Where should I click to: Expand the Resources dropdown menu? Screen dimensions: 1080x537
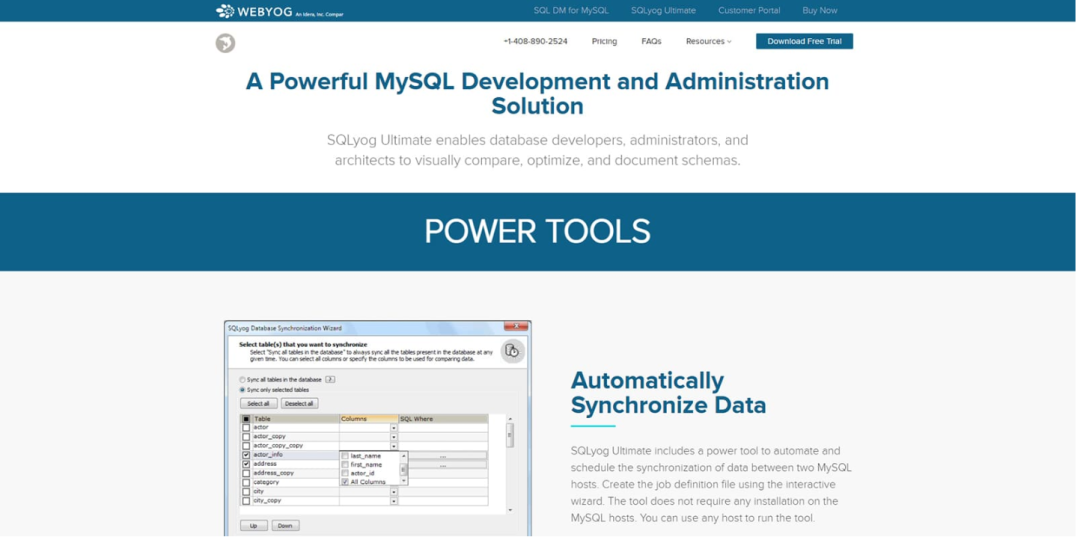709,41
